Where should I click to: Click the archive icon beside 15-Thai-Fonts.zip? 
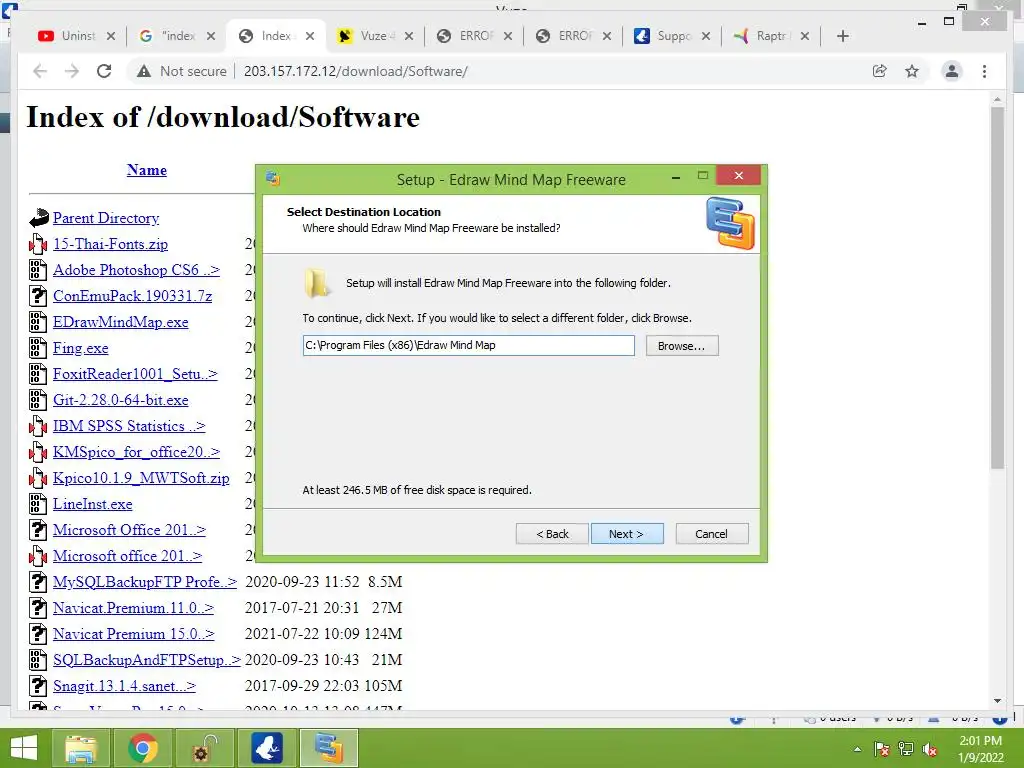(38, 244)
